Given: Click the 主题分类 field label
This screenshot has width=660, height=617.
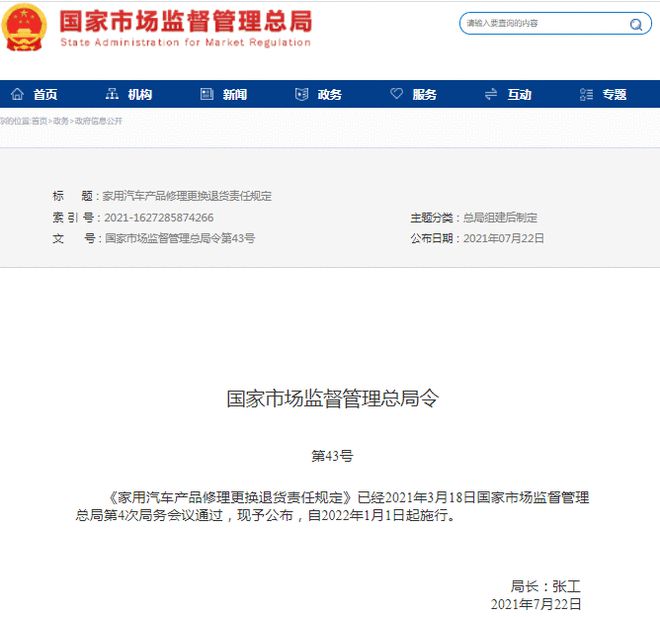Looking at the screenshot, I should pos(431,218).
